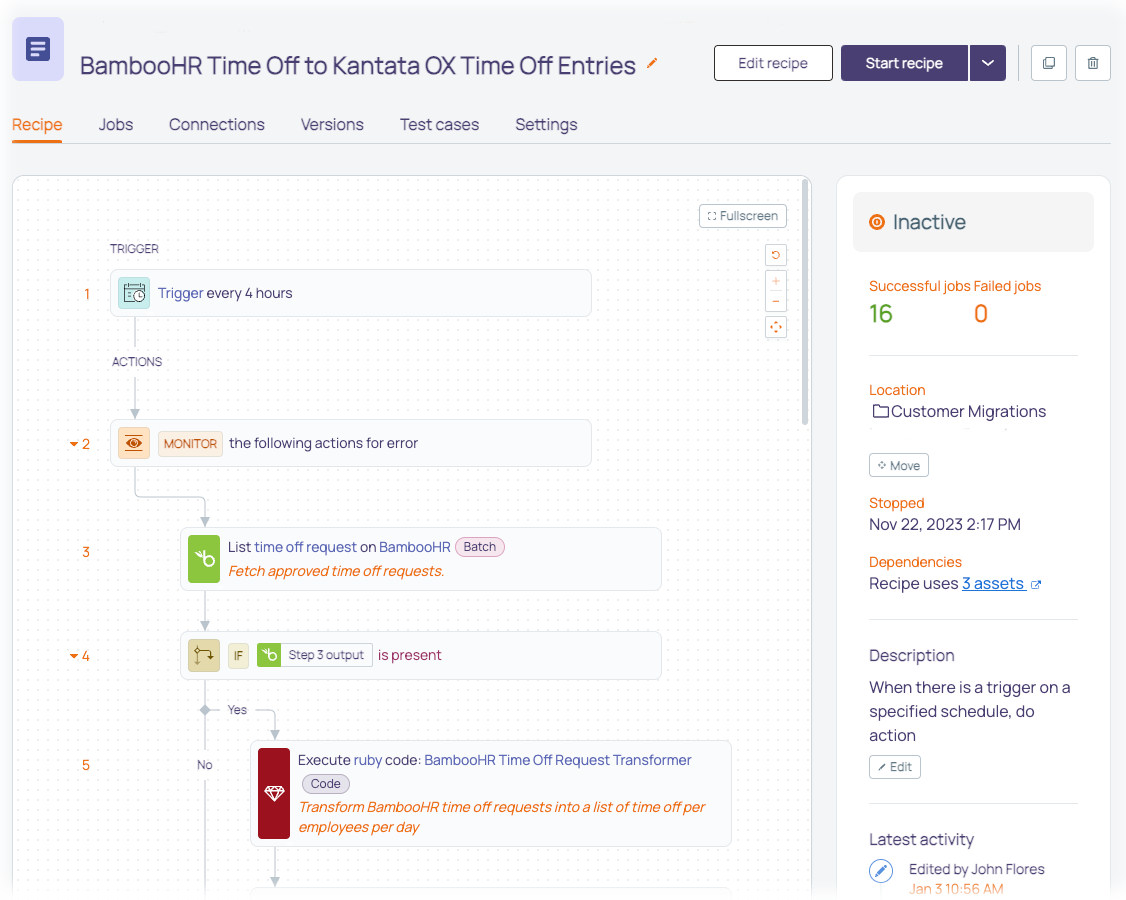This screenshot has height=900, width=1126.
Task: Click the 'is present' condition text
Action: click(409, 655)
